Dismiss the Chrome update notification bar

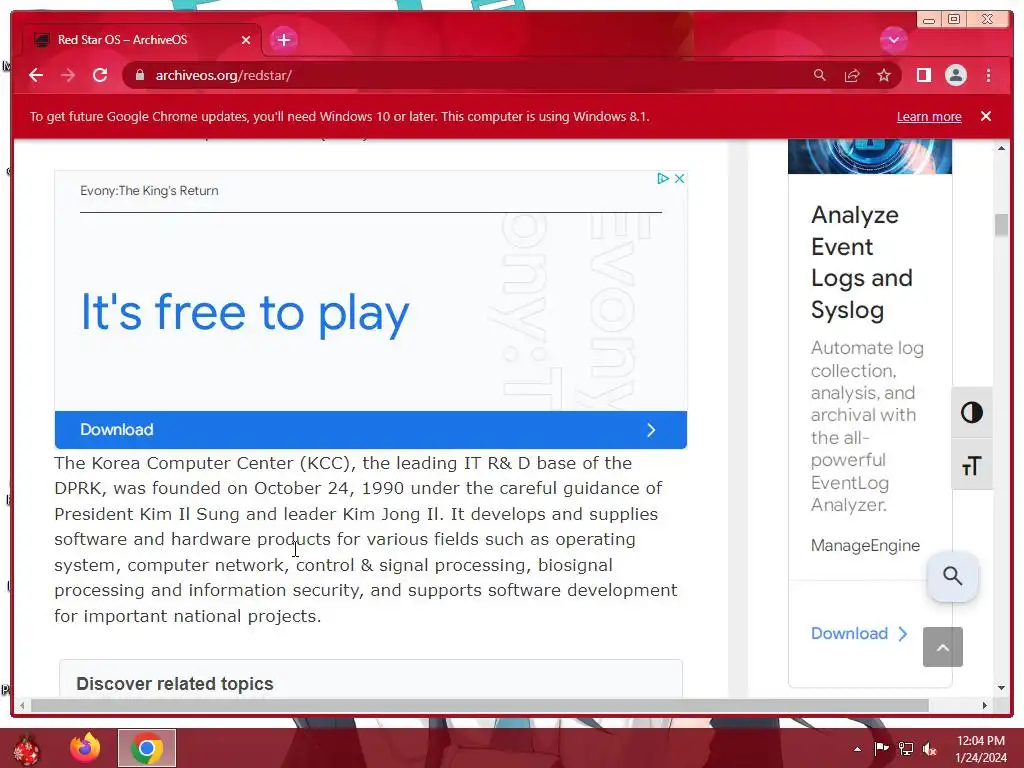(986, 116)
